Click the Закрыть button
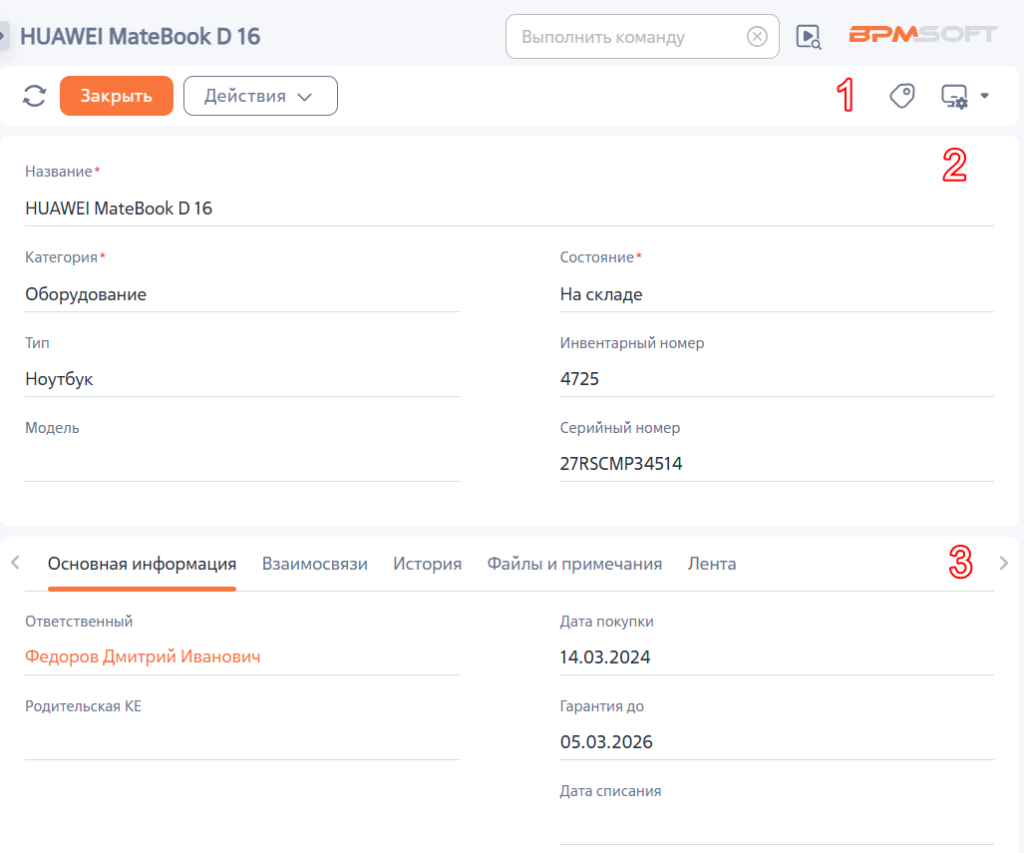Screen dimensions: 1024x853 click(x=116, y=96)
